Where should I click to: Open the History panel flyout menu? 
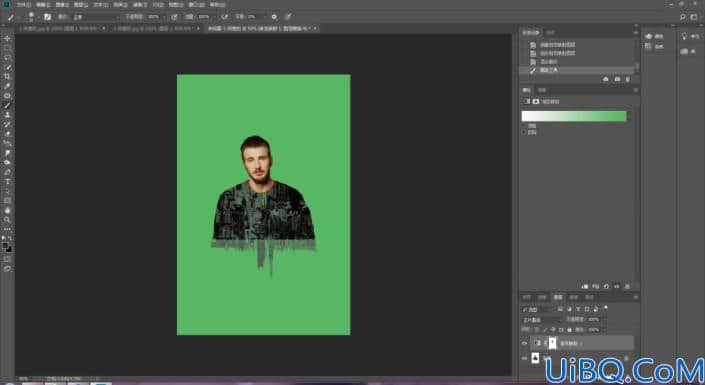pos(635,32)
